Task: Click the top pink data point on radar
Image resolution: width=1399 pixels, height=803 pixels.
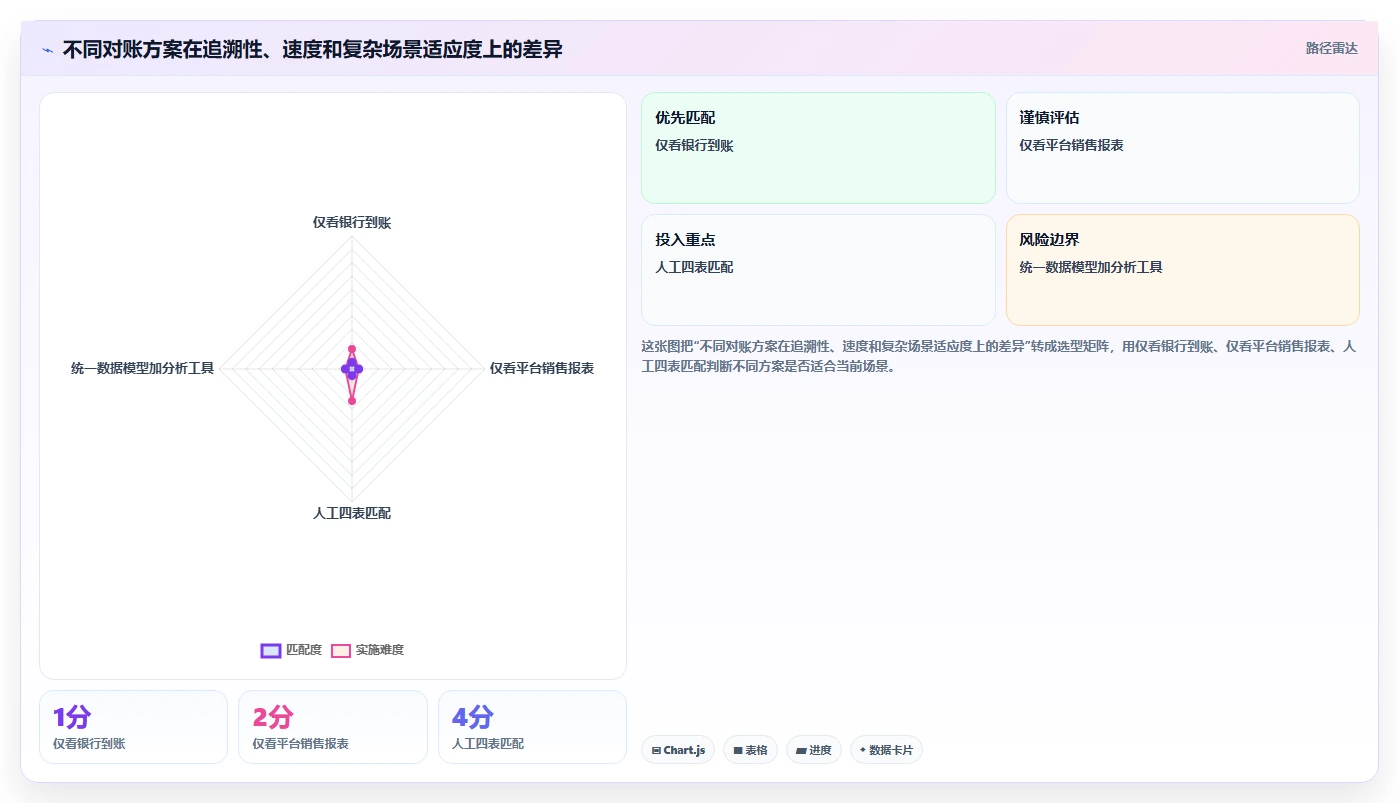Action: click(x=352, y=349)
